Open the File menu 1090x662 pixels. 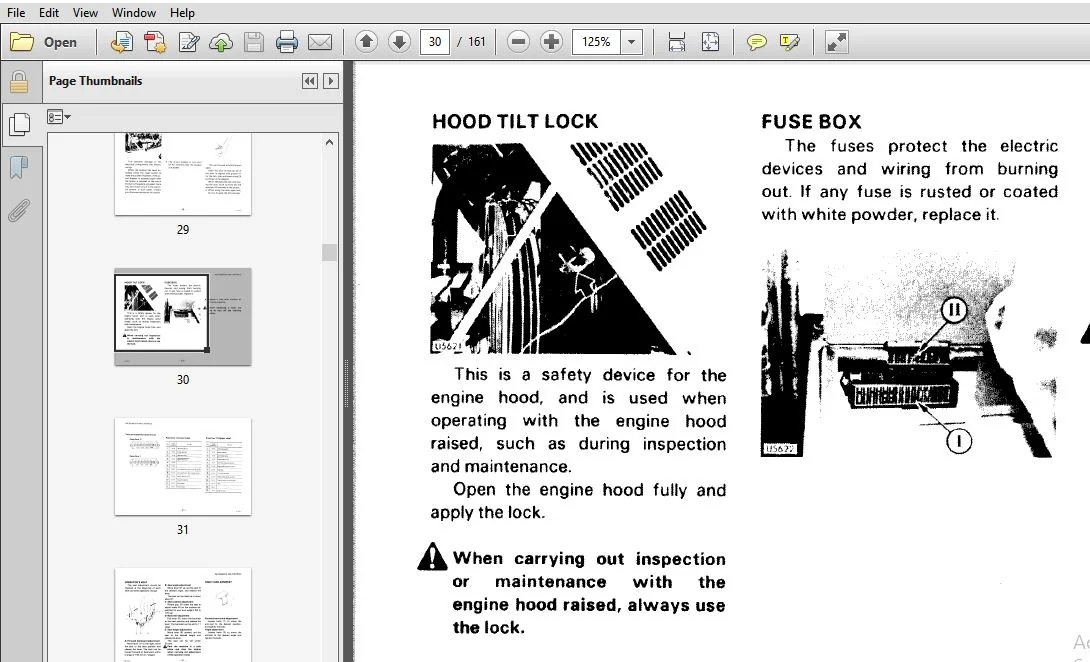pos(15,13)
